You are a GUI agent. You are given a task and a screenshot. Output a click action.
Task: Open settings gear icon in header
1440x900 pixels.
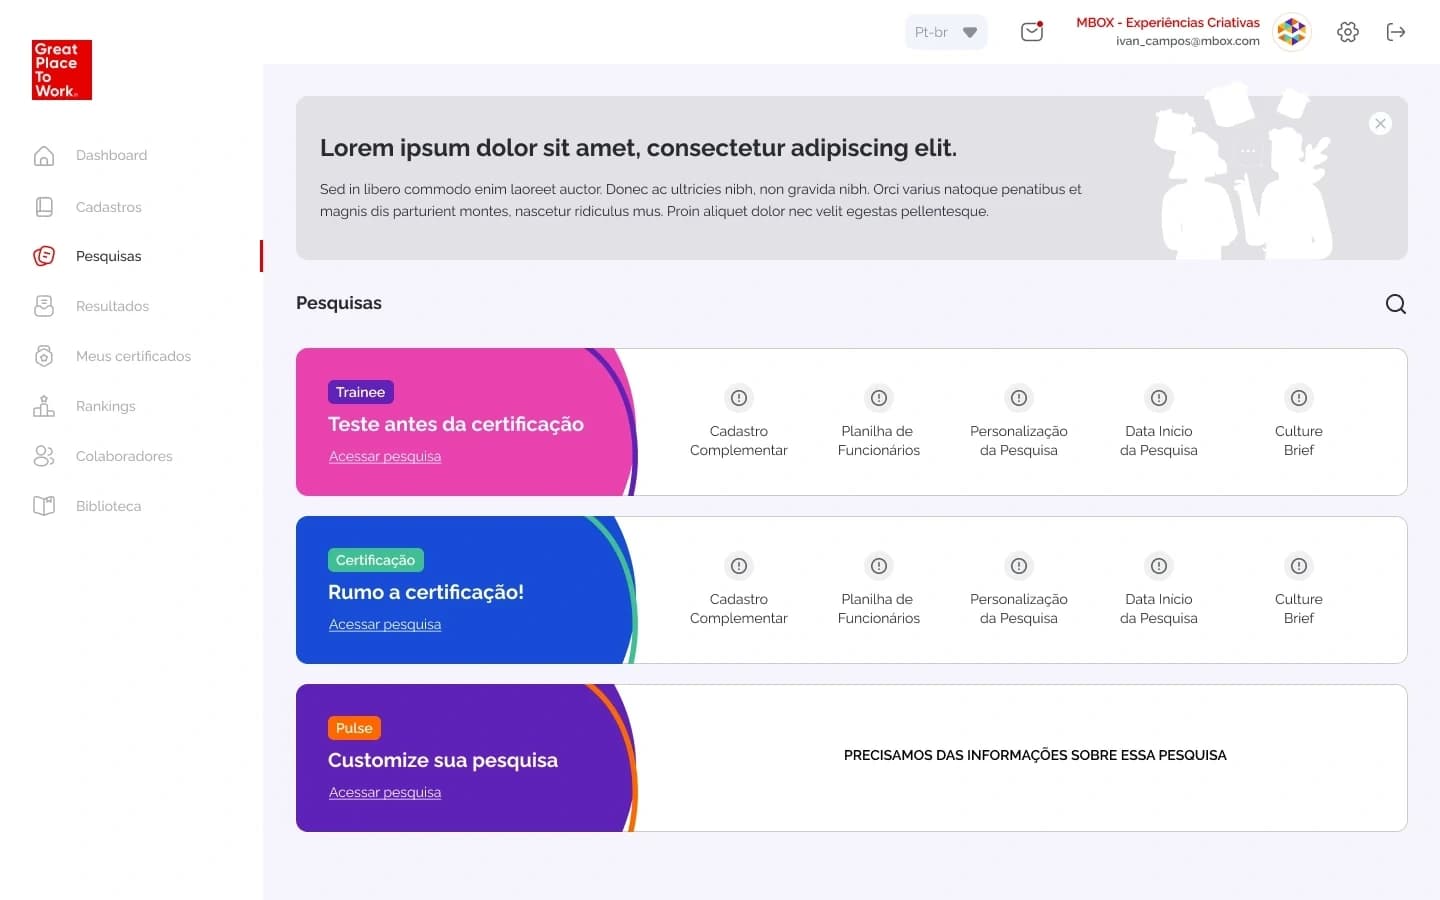point(1348,32)
